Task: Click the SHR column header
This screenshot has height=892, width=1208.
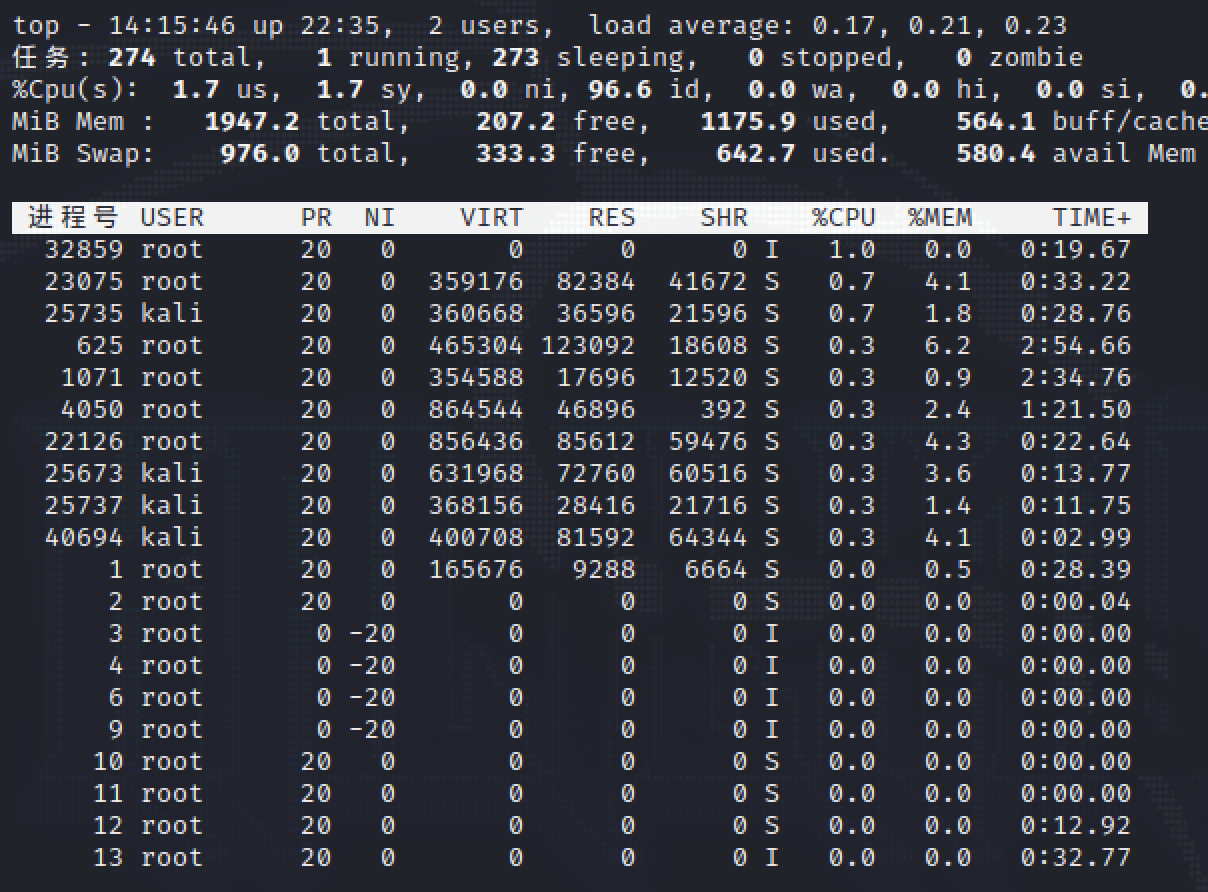Action: click(723, 218)
